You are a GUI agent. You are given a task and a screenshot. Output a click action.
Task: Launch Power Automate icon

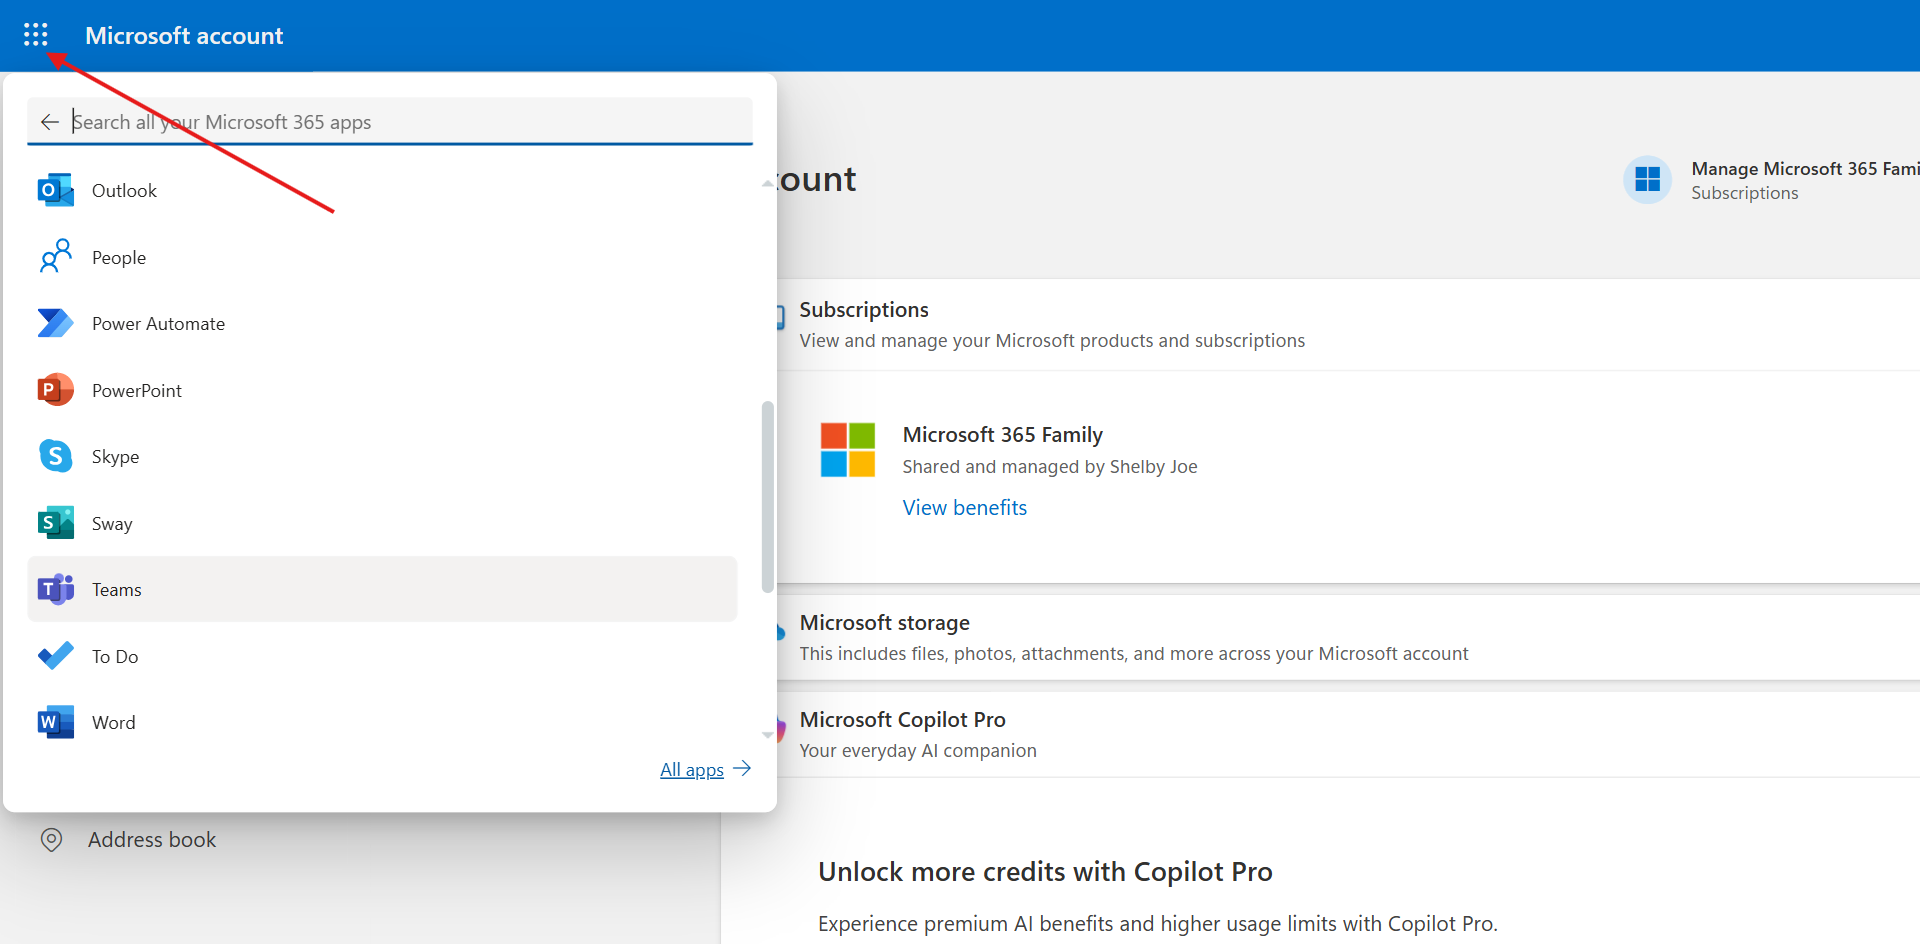click(55, 323)
